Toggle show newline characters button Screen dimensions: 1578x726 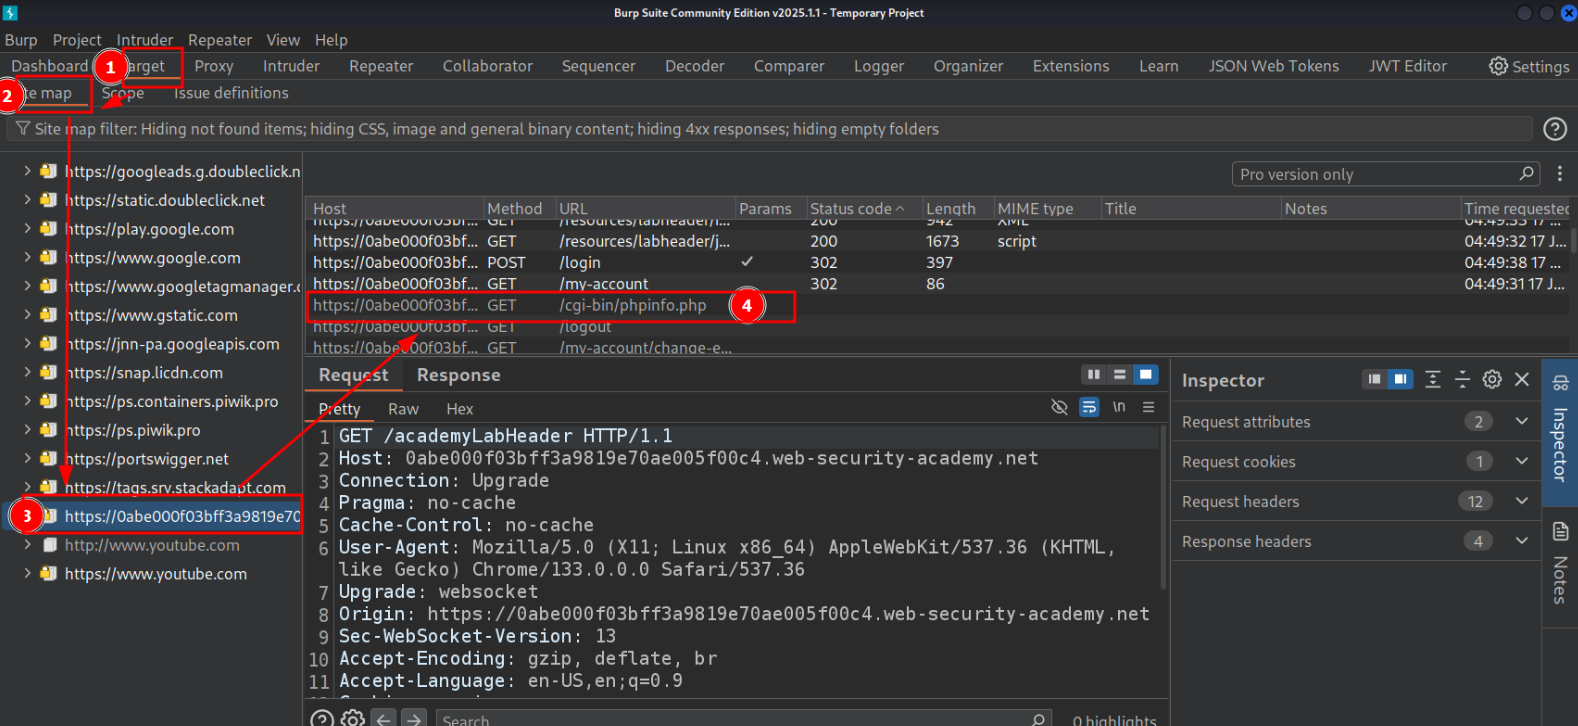pos(1119,407)
